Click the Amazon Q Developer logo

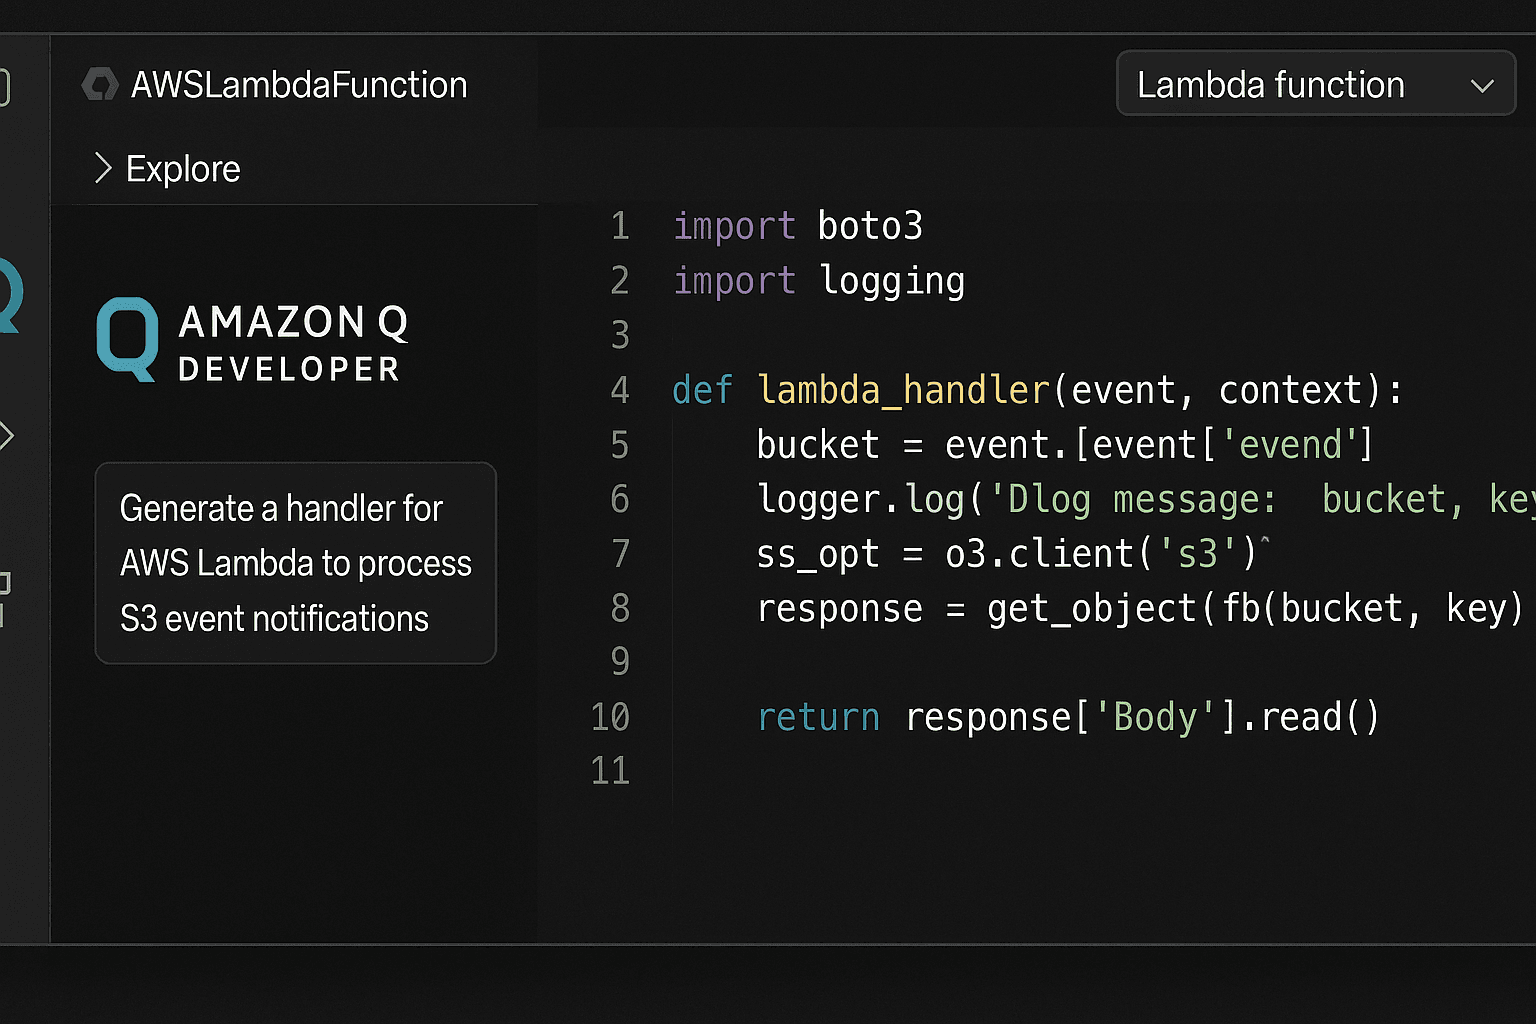click(x=253, y=340)
